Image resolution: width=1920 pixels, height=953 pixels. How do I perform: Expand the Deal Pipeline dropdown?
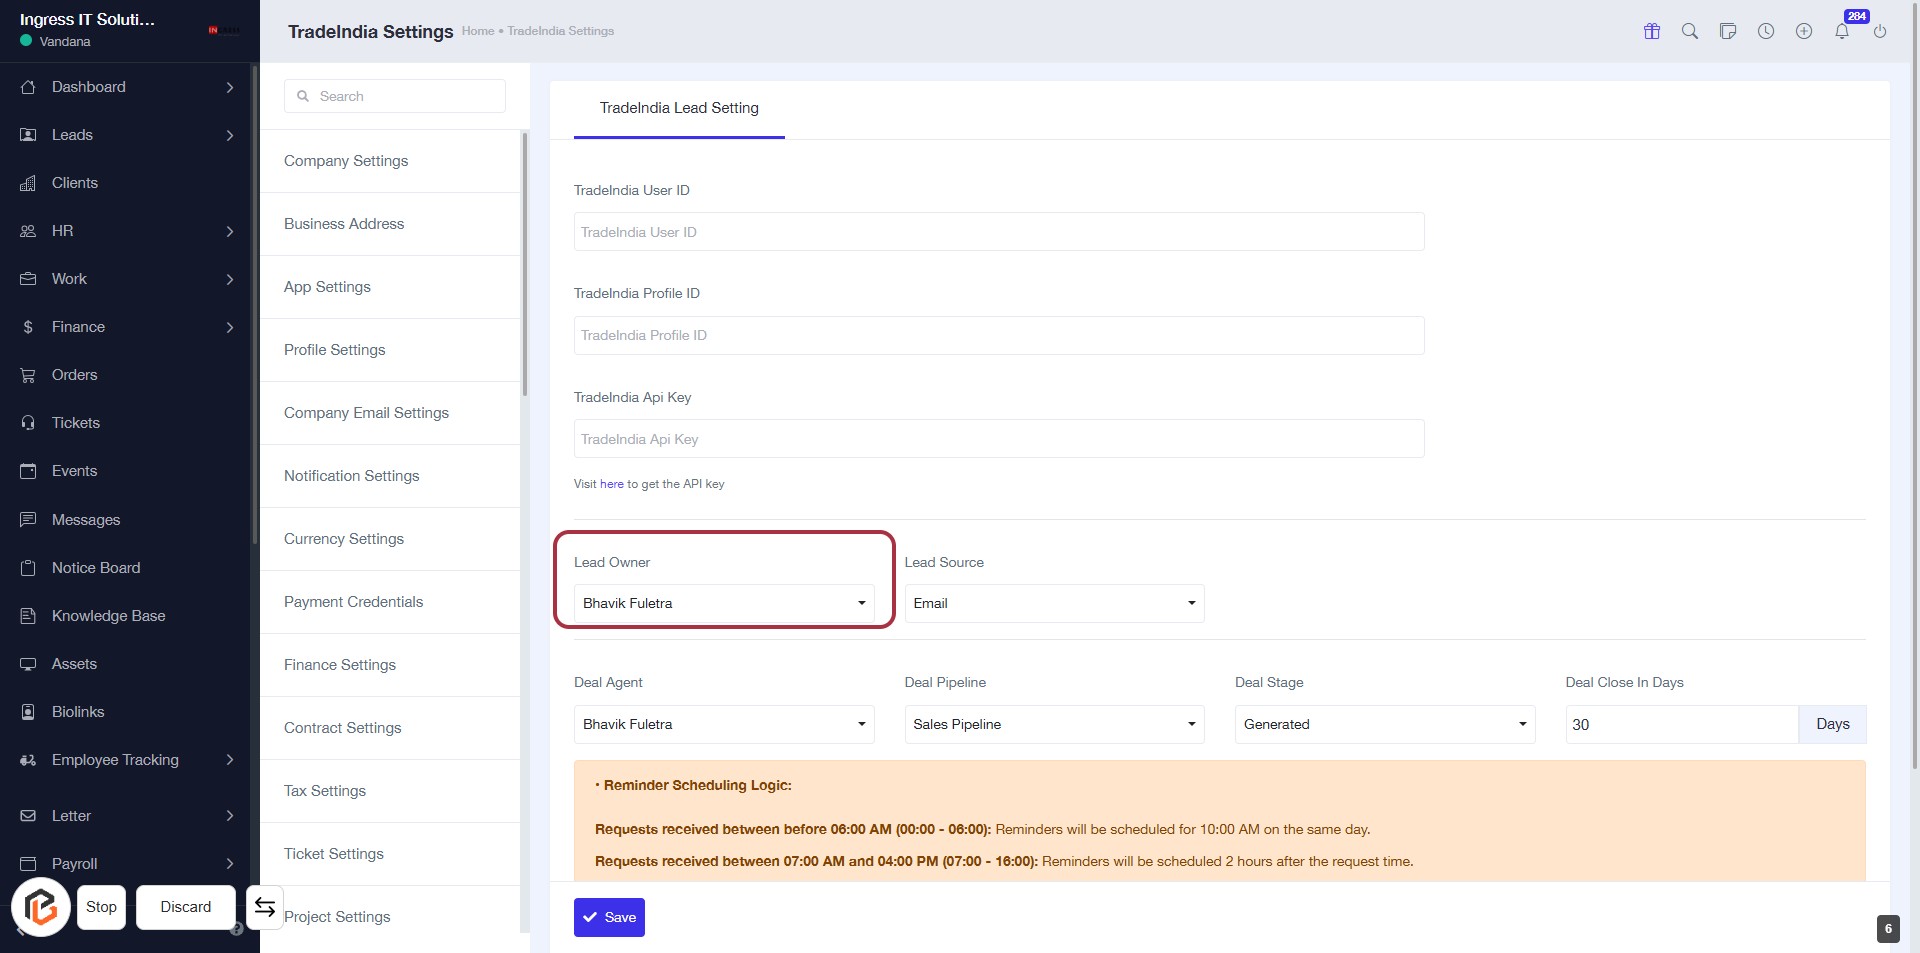click(x=1053, y=724)
